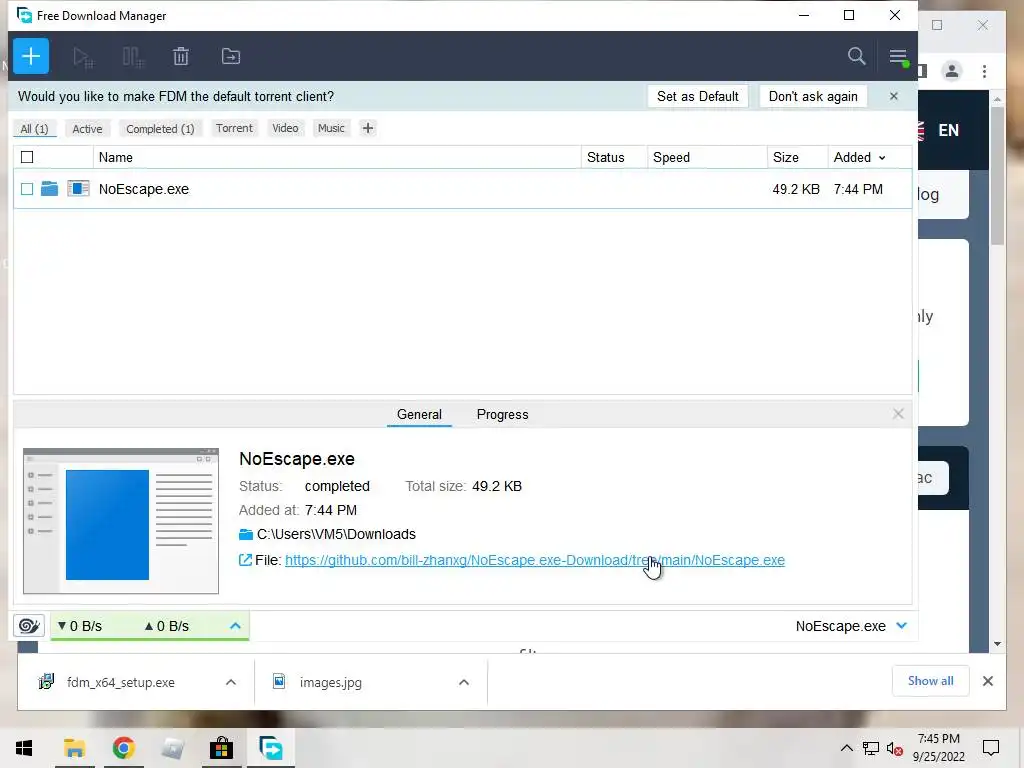This screenshot has width=1024, height=768.
Task: Close the download details panel
Action: click(898, 414)
